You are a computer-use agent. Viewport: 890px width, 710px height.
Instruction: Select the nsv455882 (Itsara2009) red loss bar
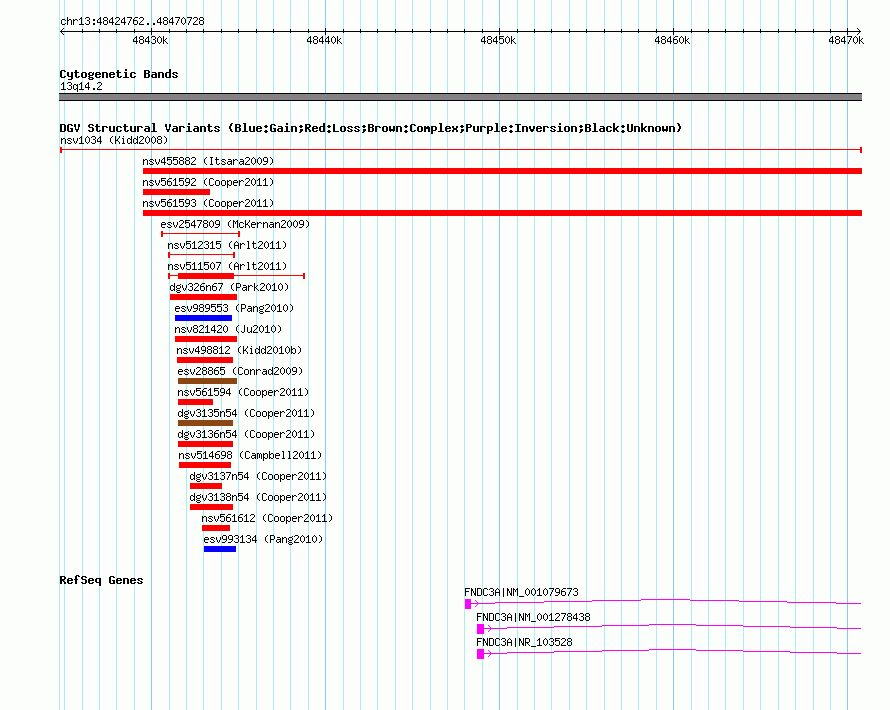pos(502,171)
